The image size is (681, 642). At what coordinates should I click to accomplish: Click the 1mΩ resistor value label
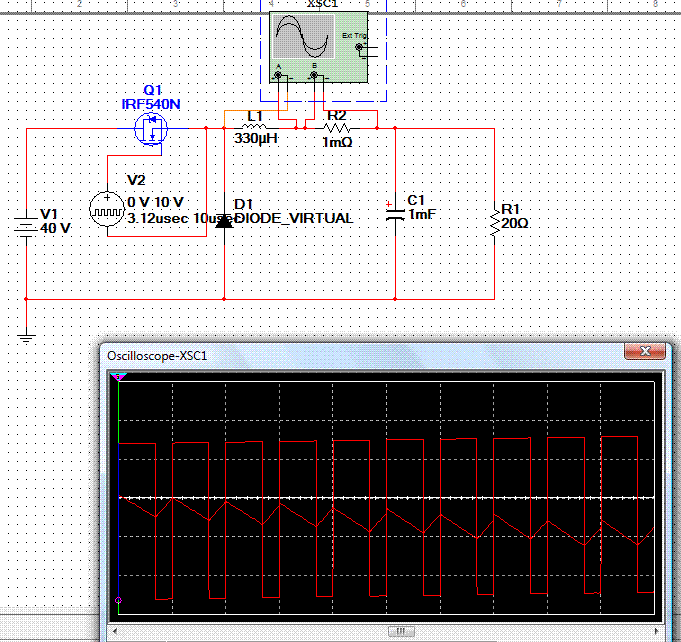pyautogui.click(x=337, y=142)
